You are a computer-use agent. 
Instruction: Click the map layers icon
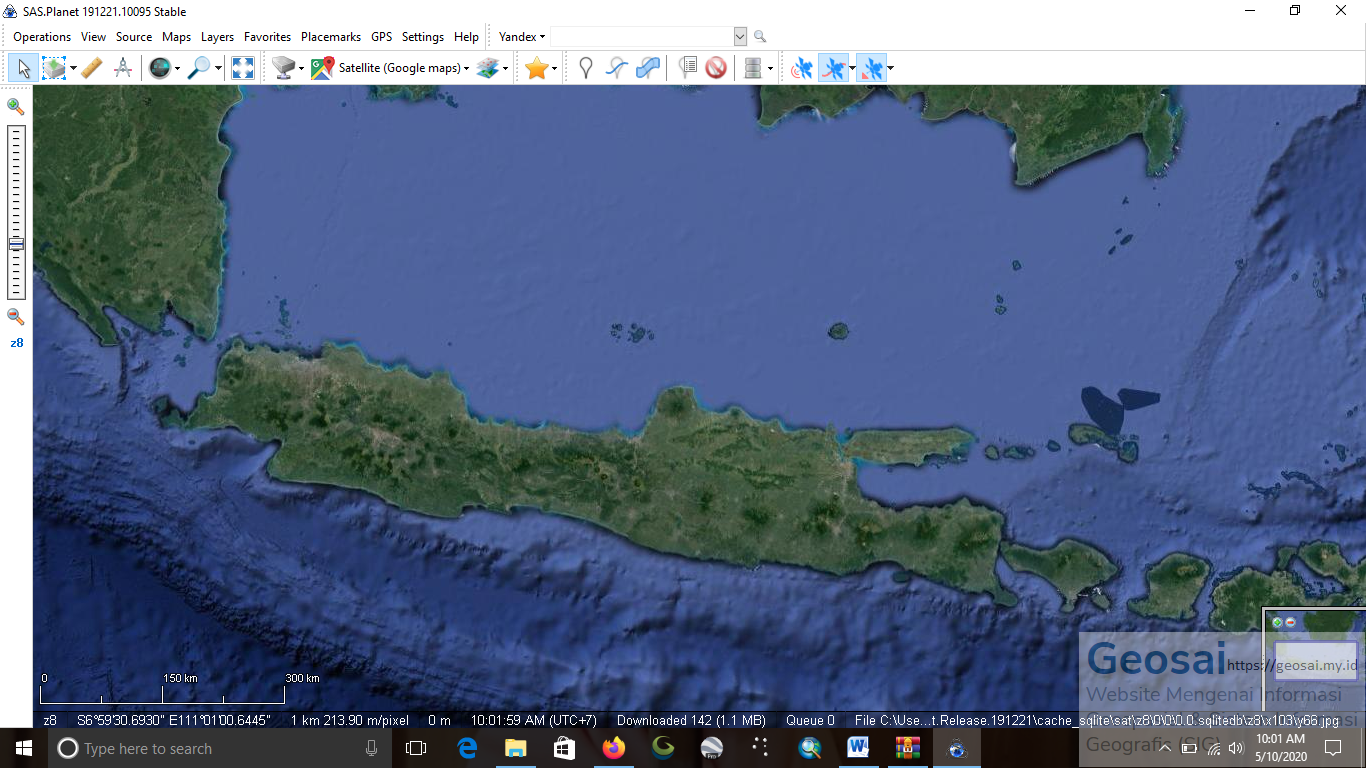point(487,68)
